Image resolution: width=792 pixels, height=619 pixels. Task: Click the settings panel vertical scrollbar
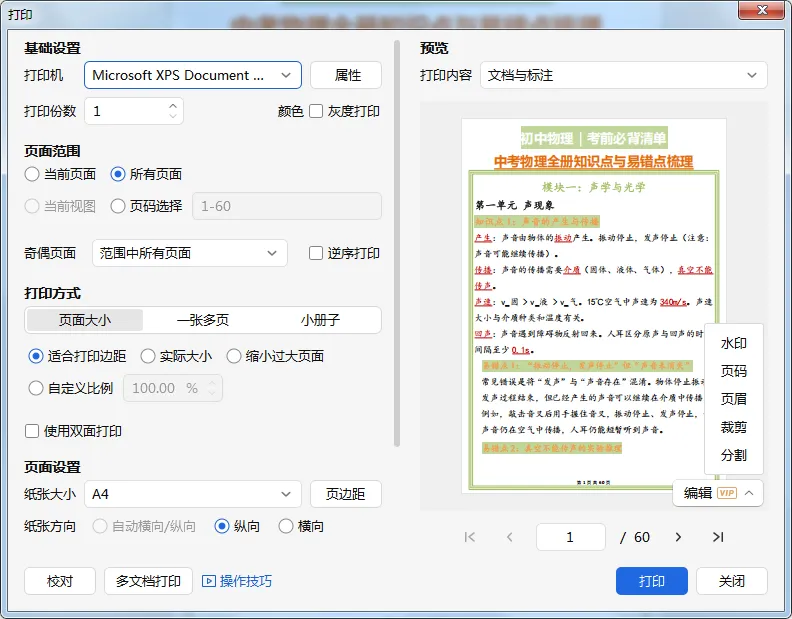coord(397,243)
